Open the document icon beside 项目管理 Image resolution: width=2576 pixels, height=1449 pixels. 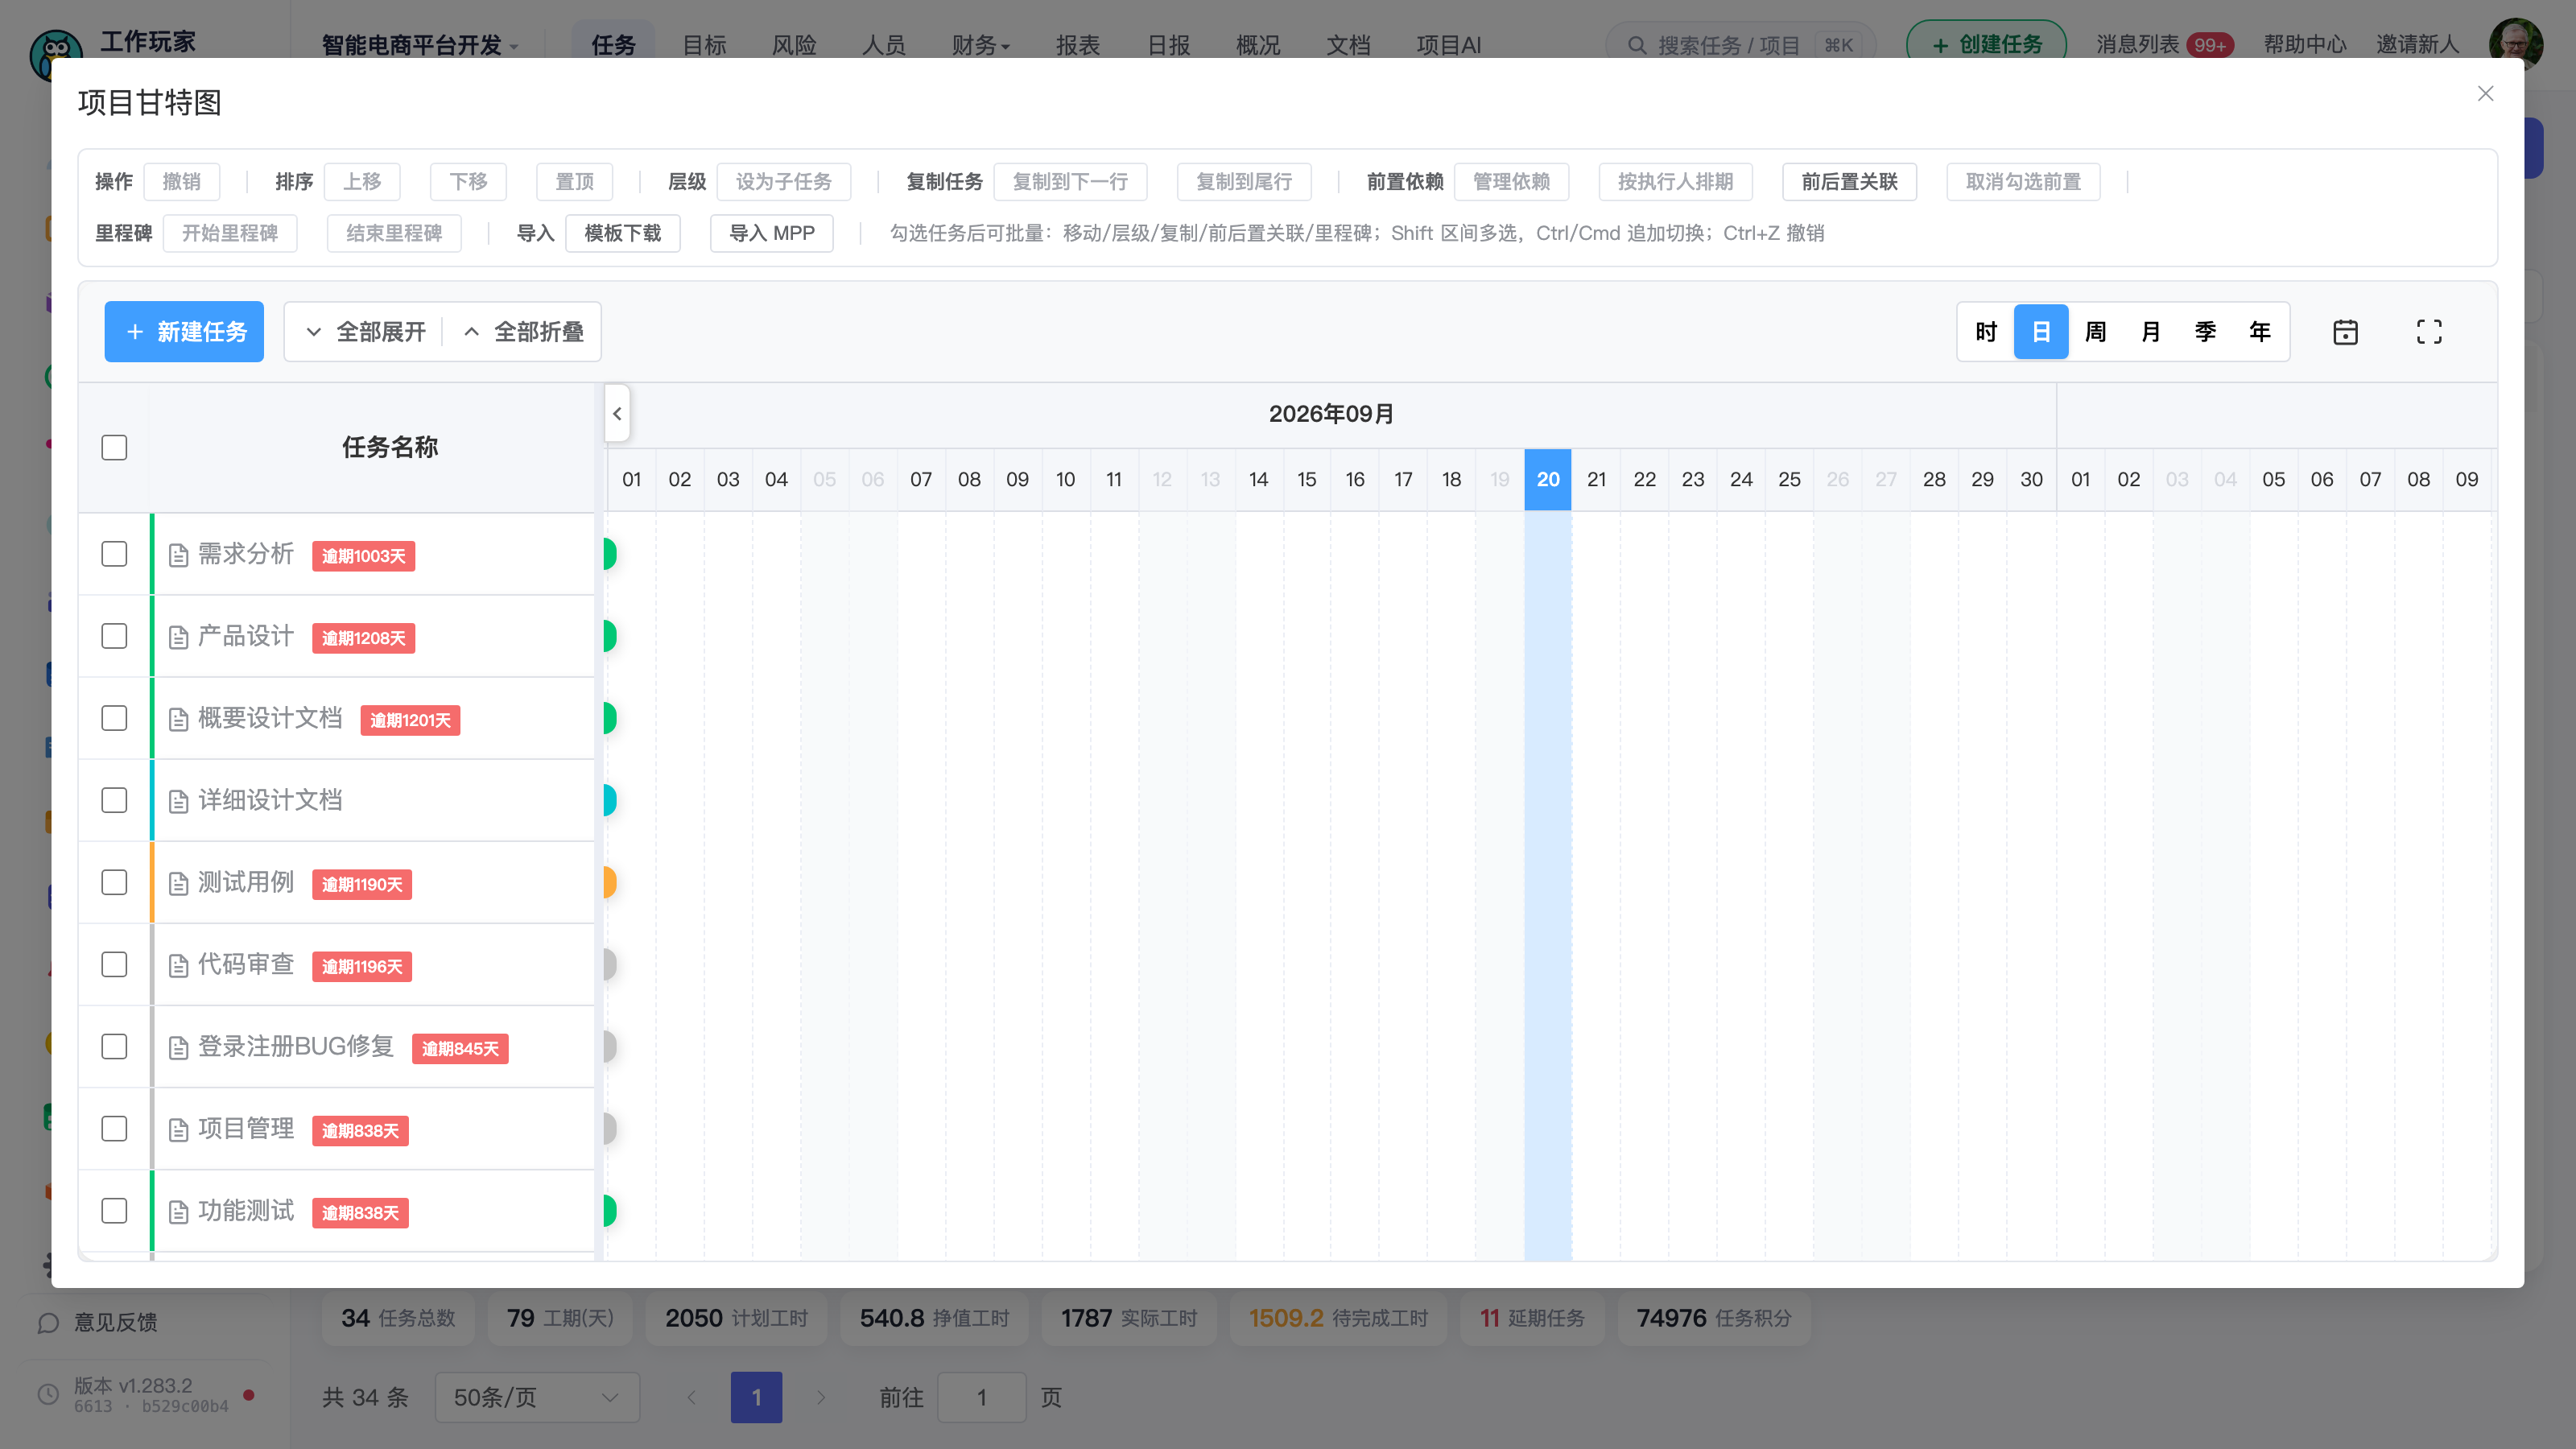178,1130
